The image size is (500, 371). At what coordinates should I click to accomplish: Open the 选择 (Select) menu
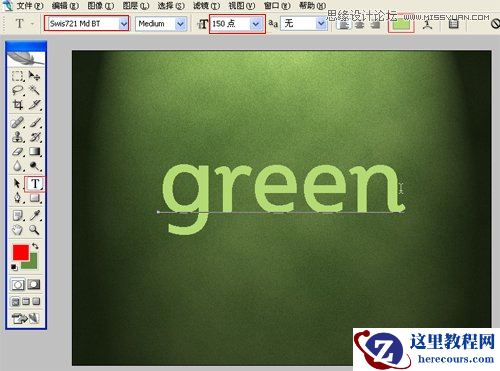pyautogui.click(x=171, y=5)
